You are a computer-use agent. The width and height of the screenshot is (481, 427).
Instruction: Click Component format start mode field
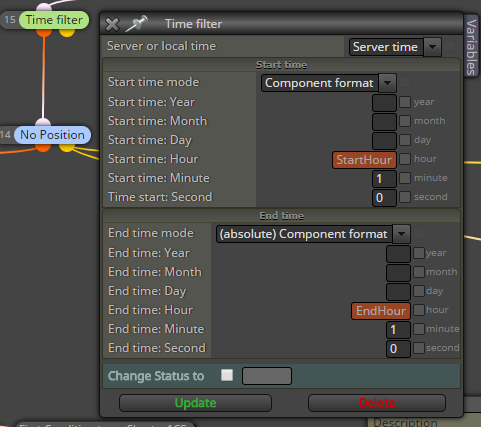tap(320, 83)
